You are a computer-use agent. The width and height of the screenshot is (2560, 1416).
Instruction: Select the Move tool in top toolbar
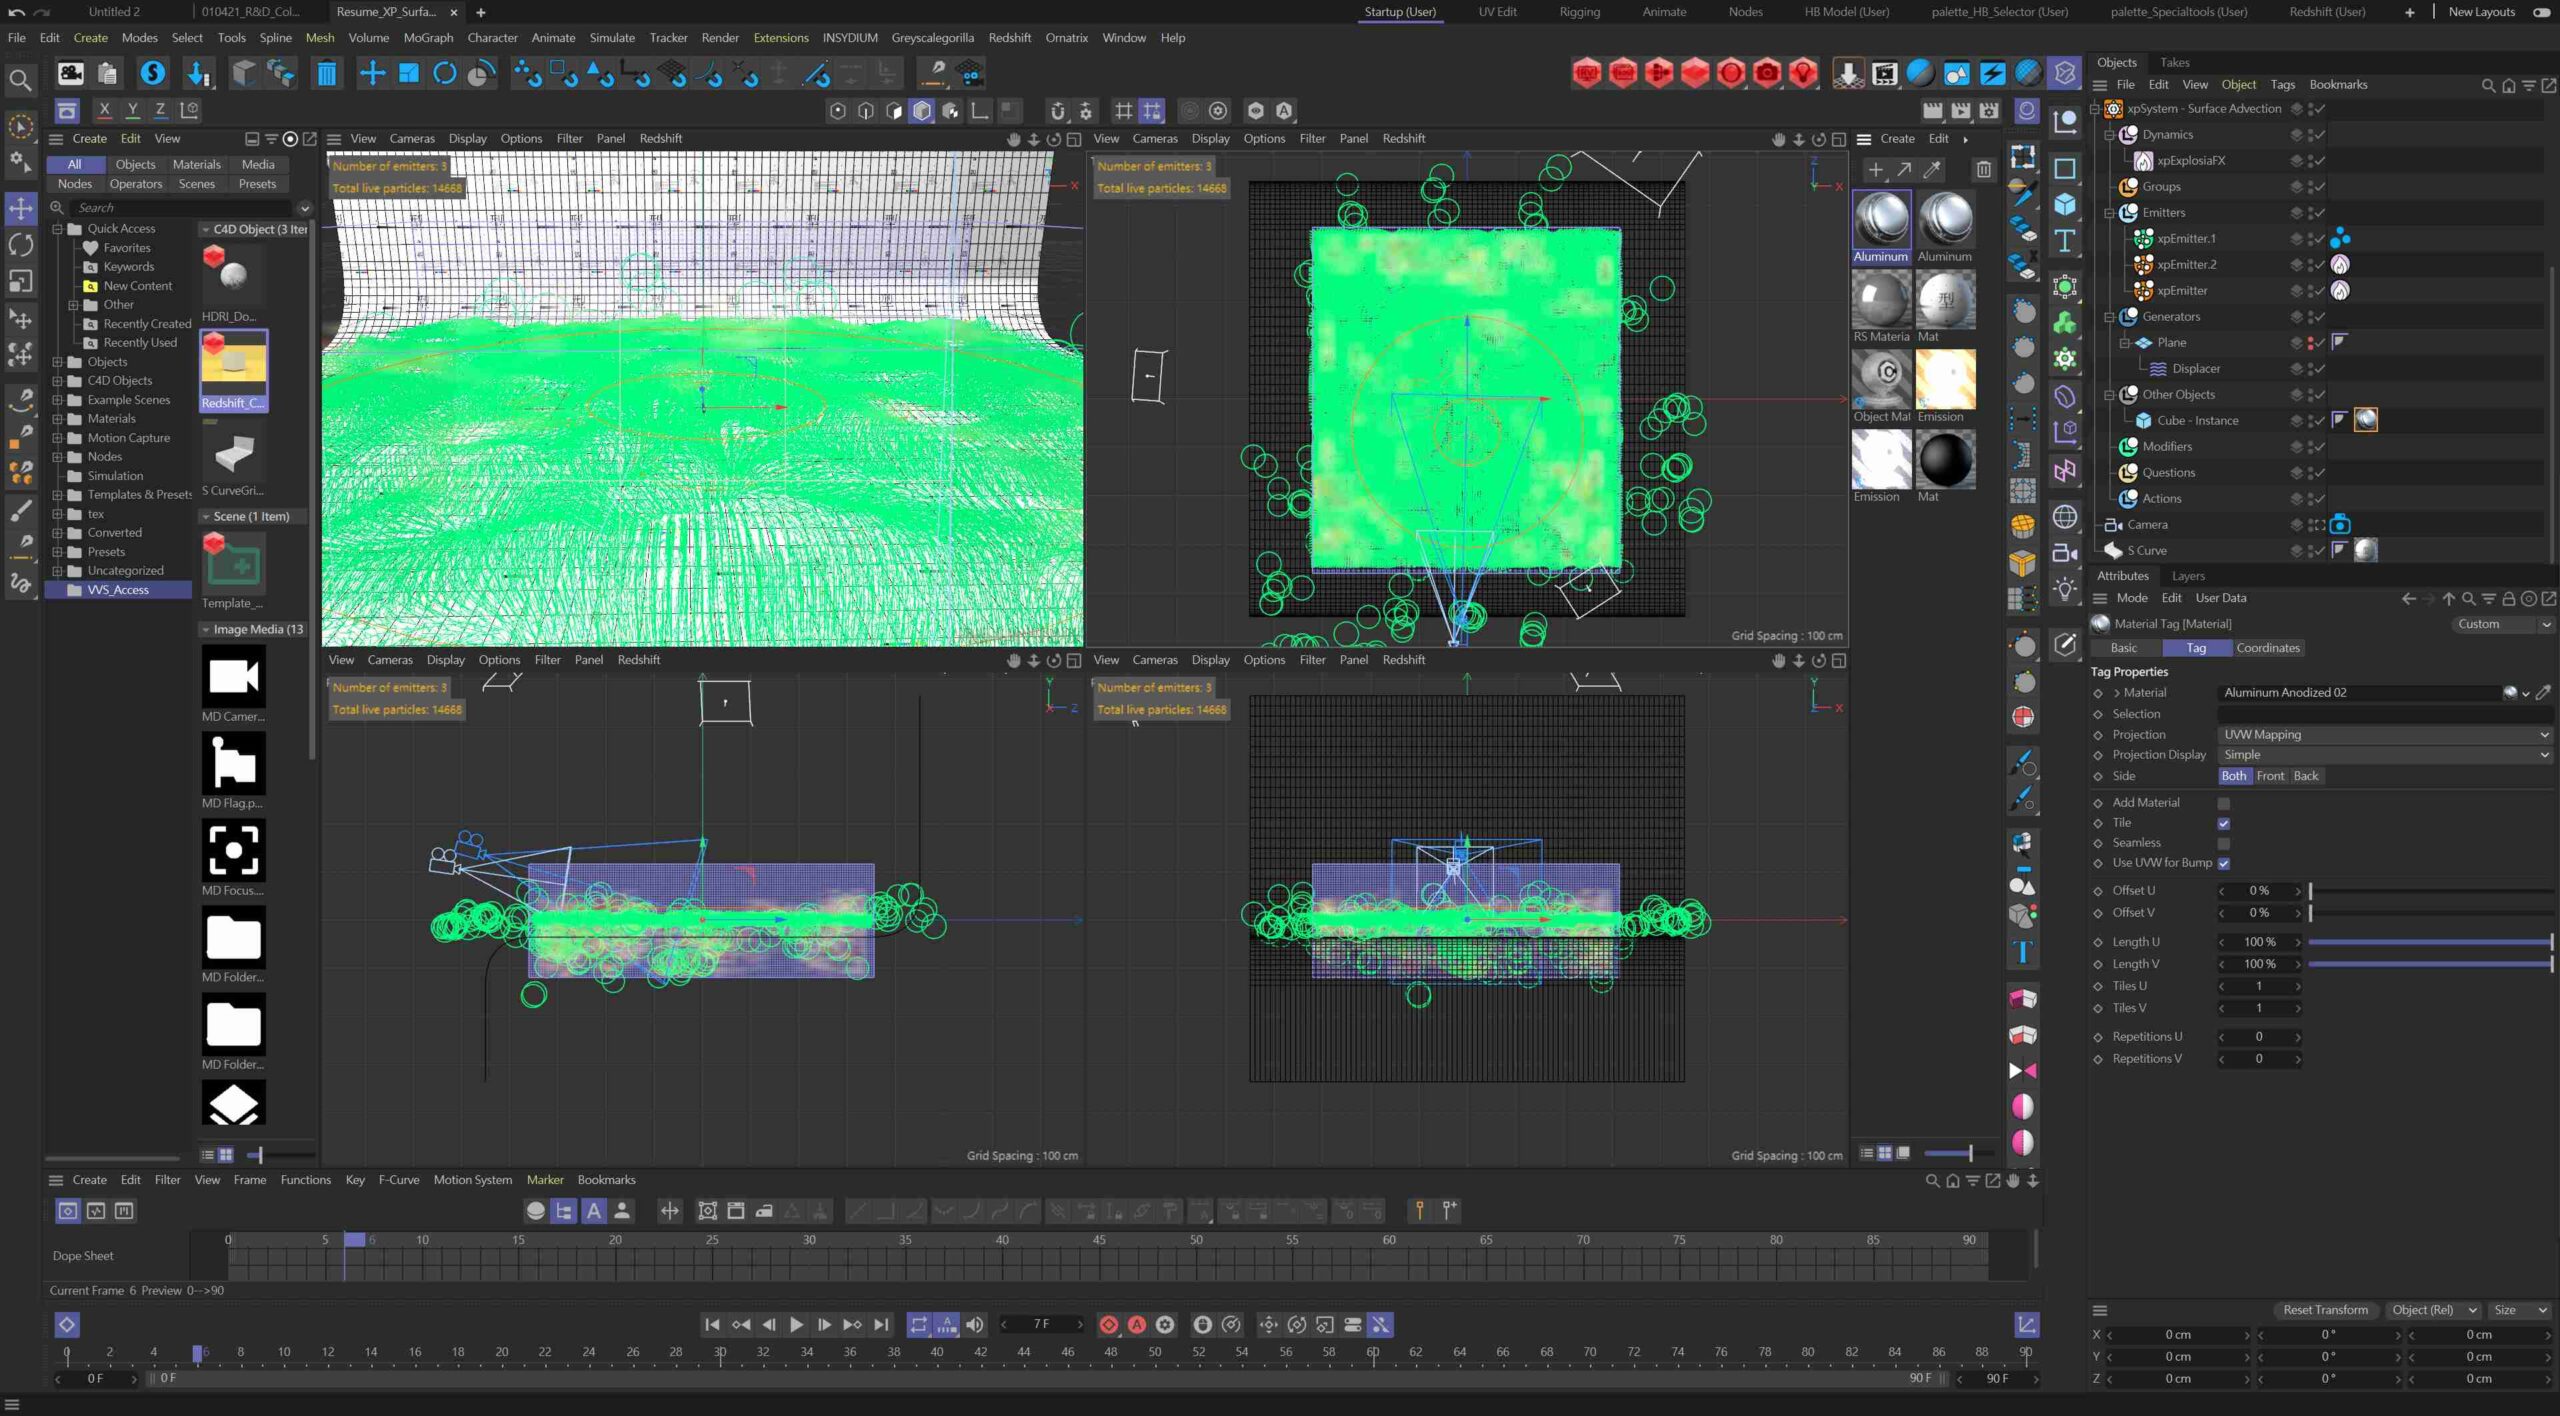coord(372,73)
